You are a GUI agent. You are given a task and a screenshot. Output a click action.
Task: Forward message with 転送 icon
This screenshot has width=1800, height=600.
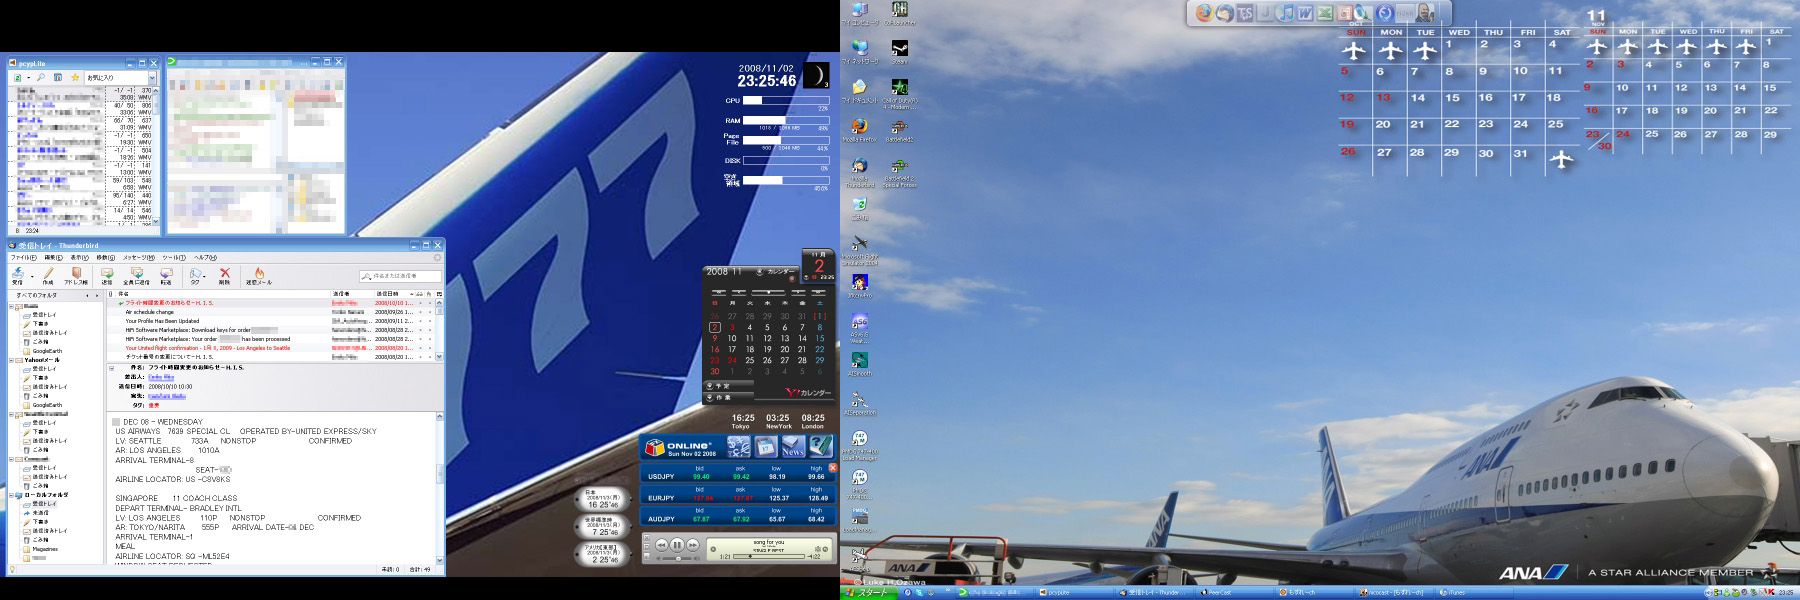[x=166, y=275]
